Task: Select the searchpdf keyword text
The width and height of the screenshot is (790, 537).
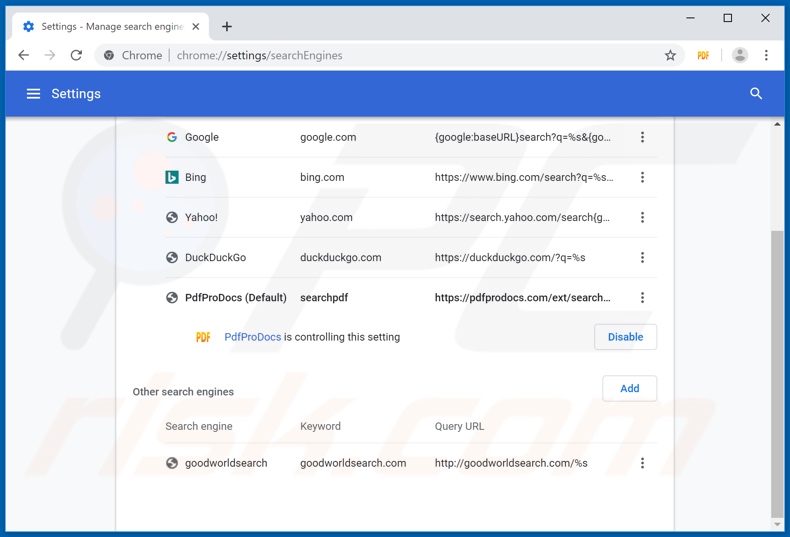Action: [x=324, y=298]
